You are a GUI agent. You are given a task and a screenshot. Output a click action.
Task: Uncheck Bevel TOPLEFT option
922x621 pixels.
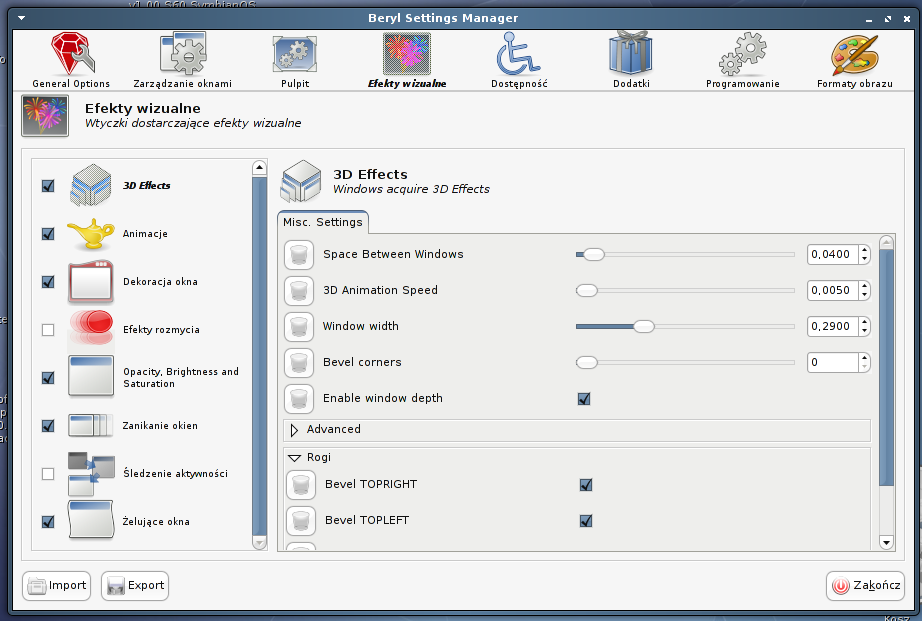(x=586, y=520)
